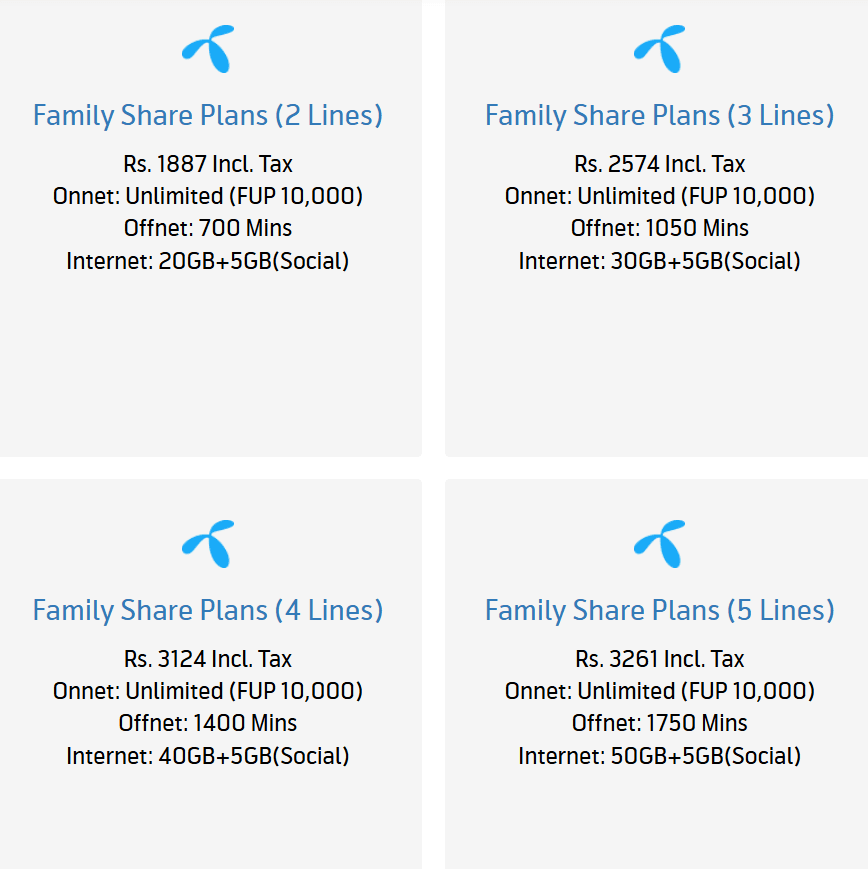Screen dimensions: 868x869
Task: Click the Telenor logo above the 4 Lines plan
Action: [208, 543]
